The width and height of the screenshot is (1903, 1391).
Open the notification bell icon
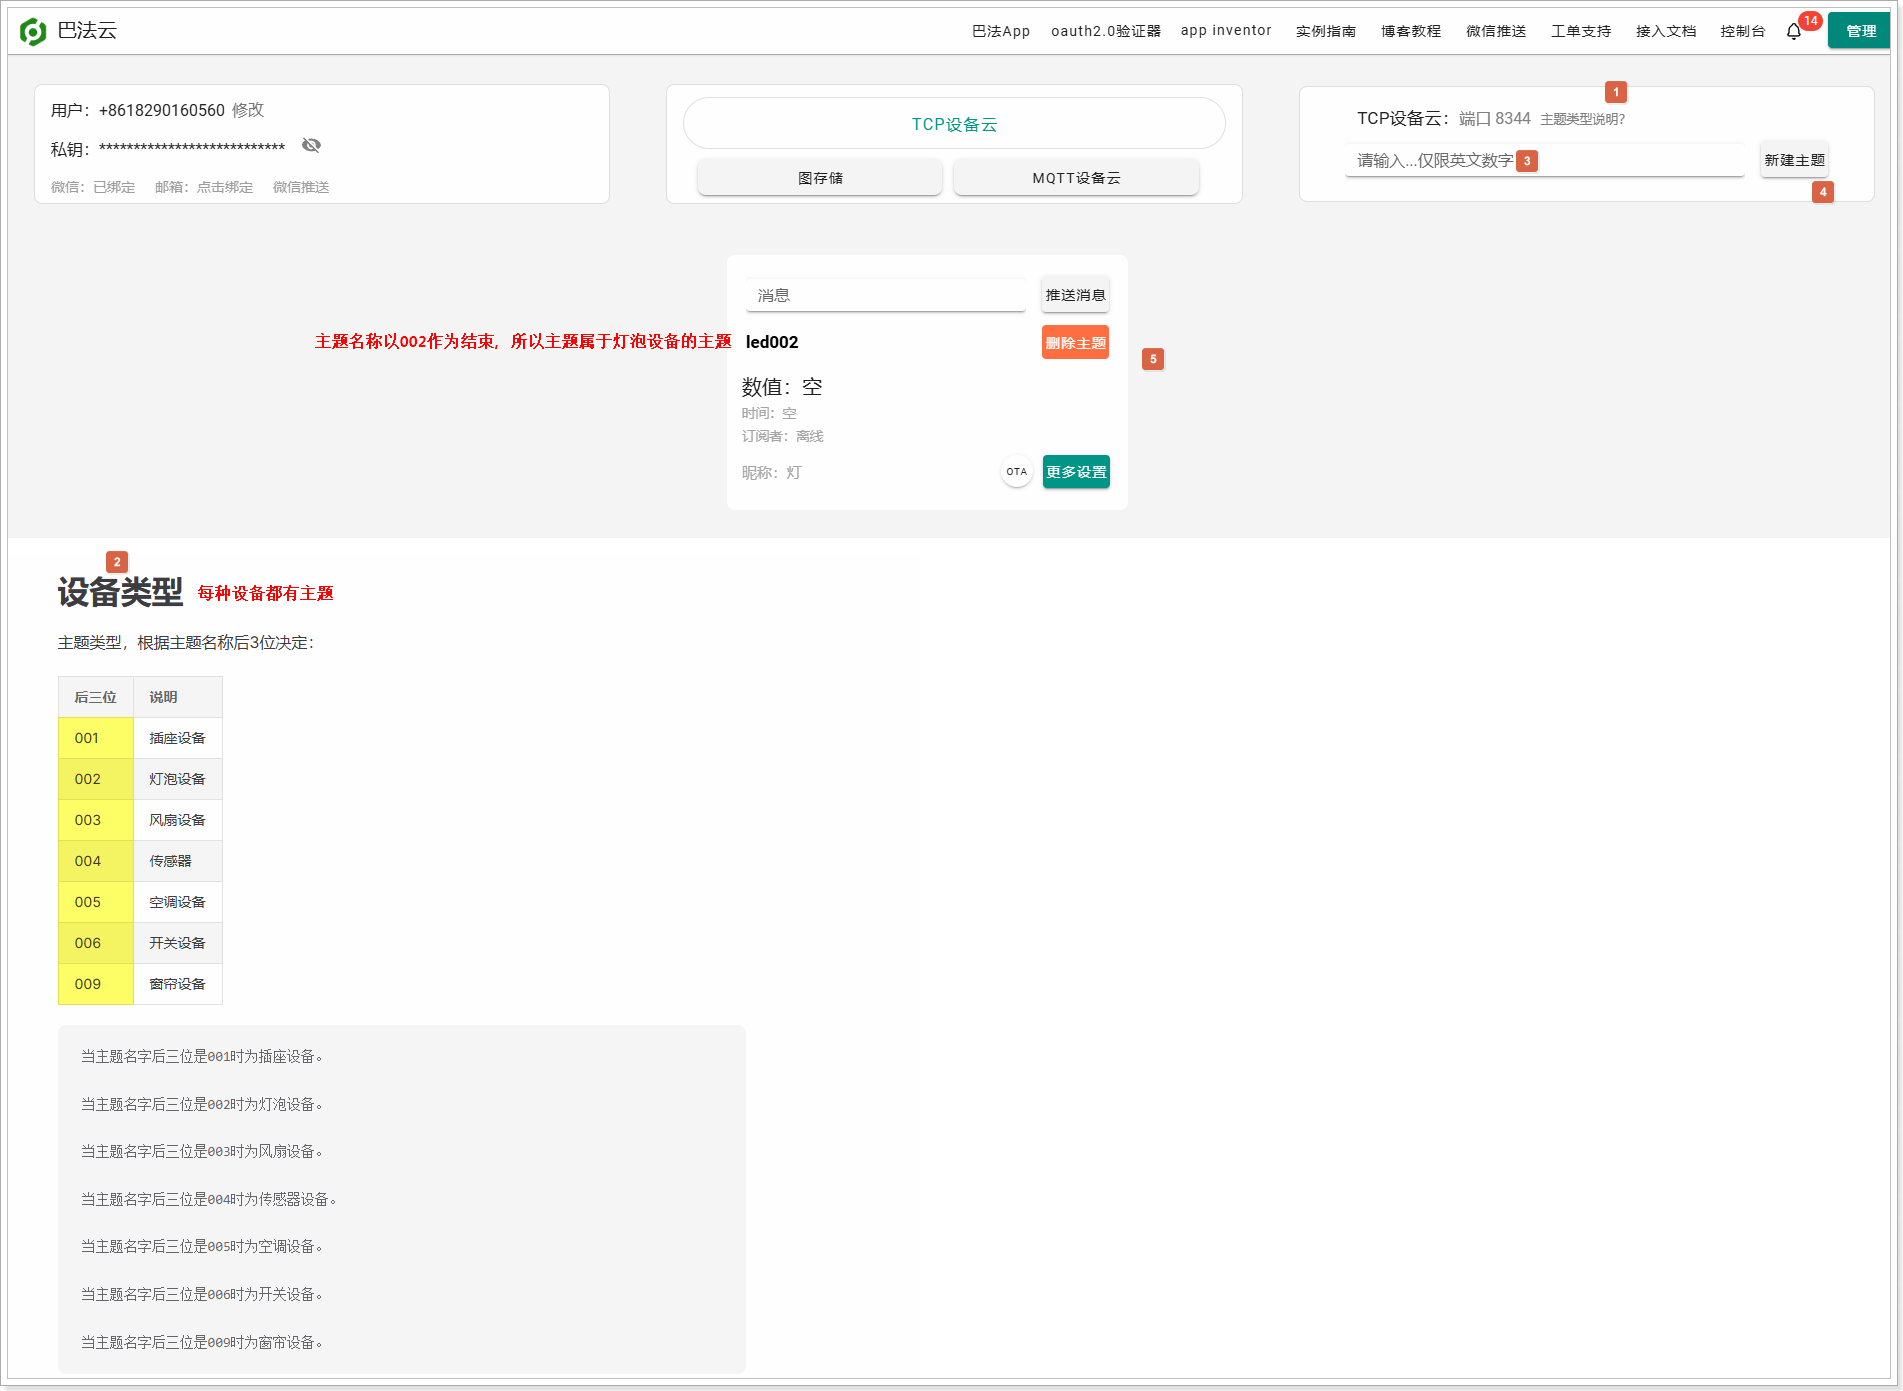tap(1794, 32)
